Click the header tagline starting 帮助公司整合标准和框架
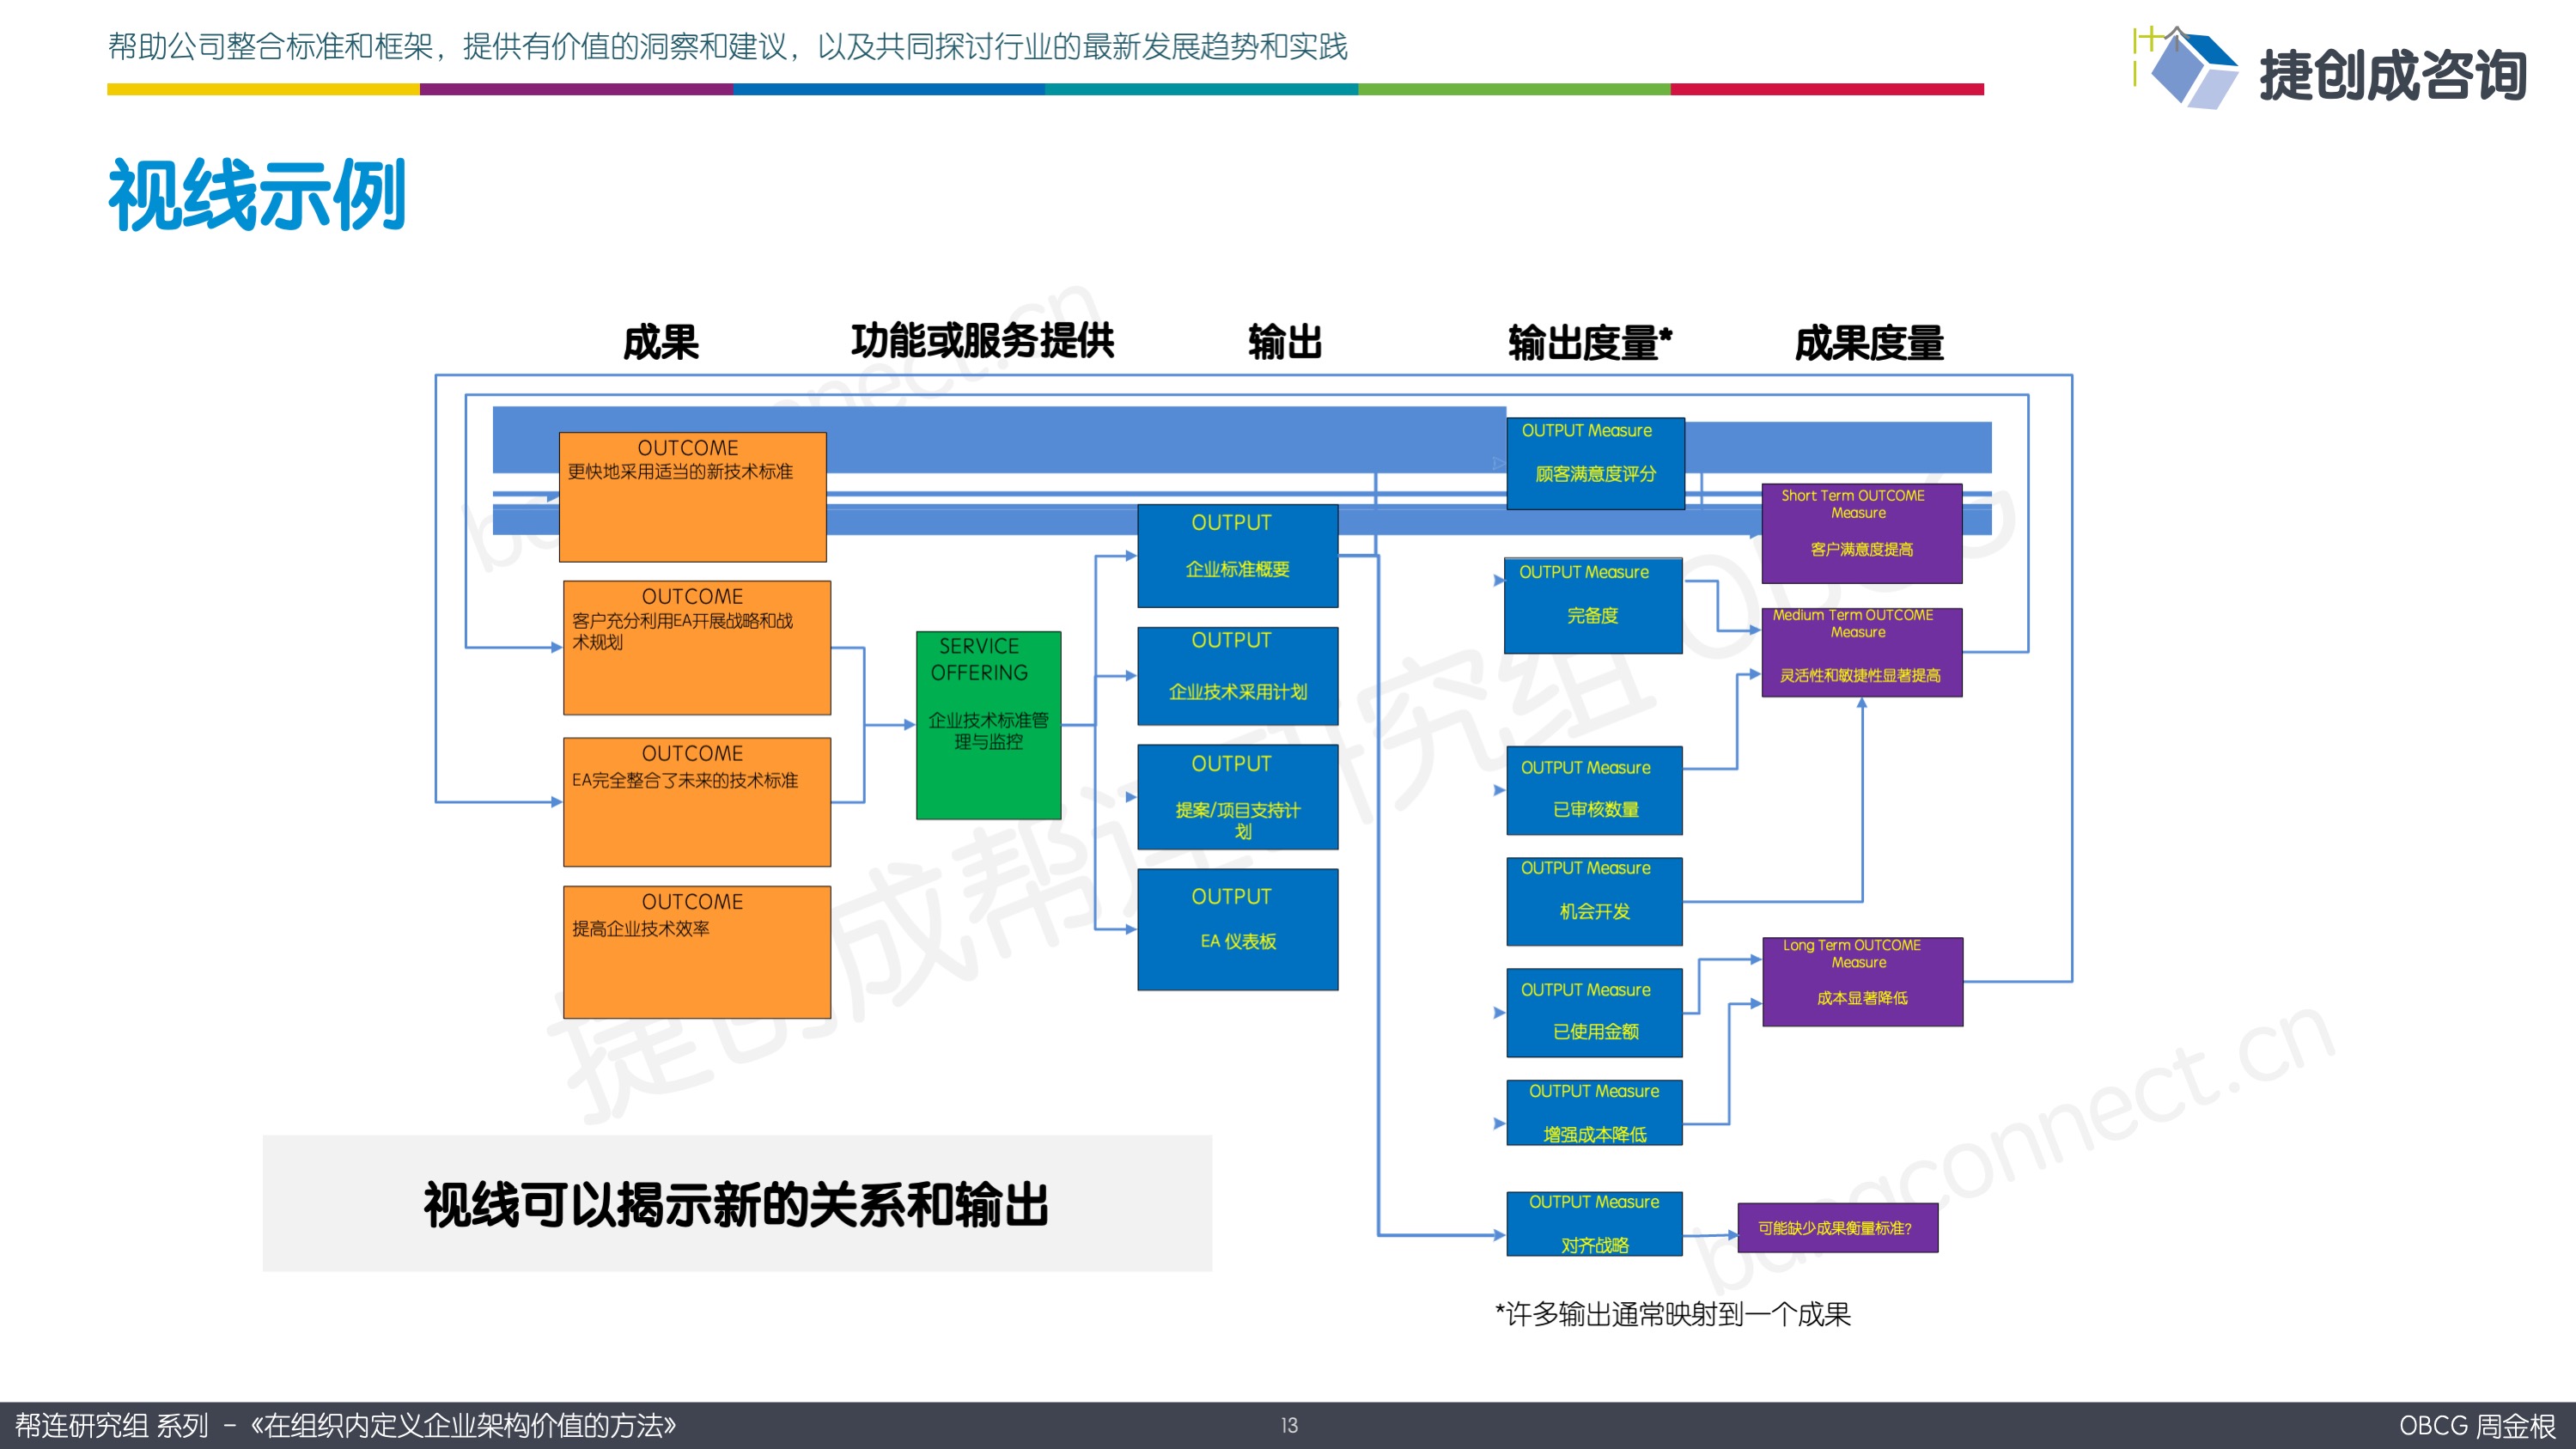Screen dimensions: 2576x1449 point(728,46)
